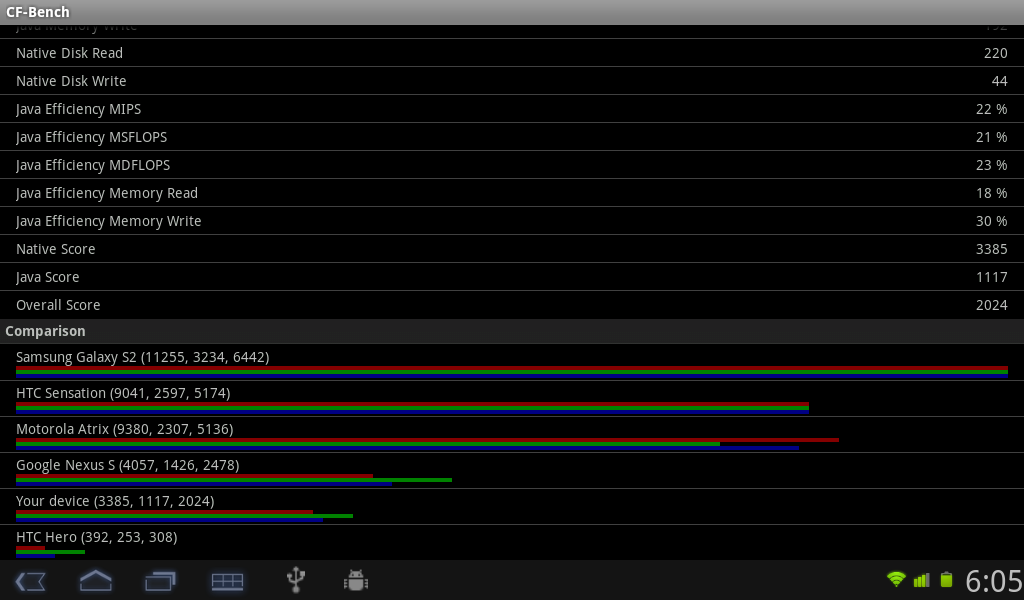The image size is (1024, 600).
Task: Tap the Overall Score row value 2024
Action: pos(991,305)
